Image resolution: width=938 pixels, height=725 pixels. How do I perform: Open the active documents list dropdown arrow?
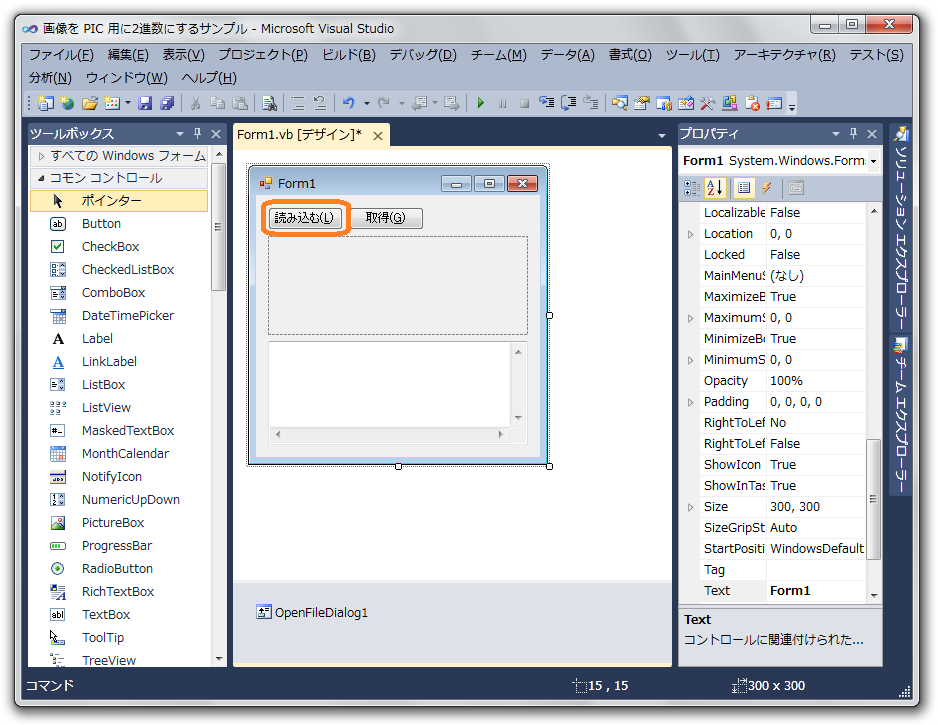click(x=662, y=136)
